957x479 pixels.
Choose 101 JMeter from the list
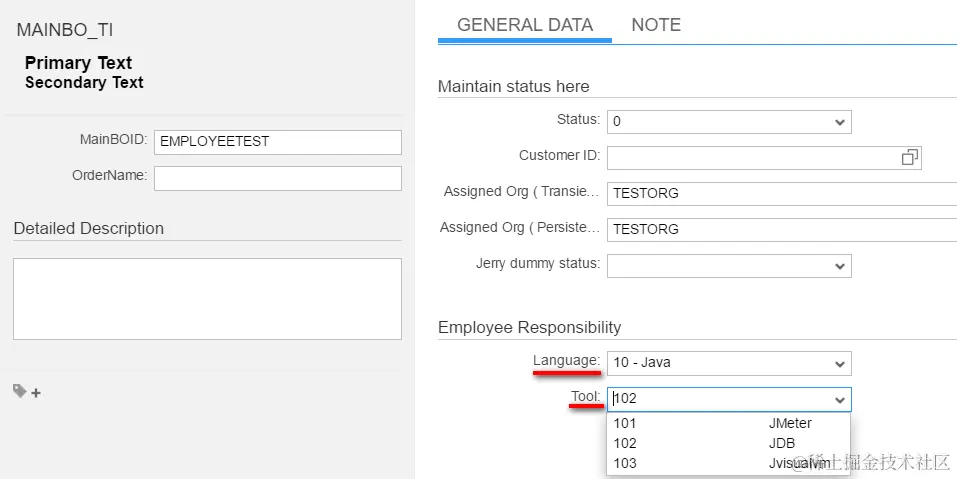pos(728,423)
